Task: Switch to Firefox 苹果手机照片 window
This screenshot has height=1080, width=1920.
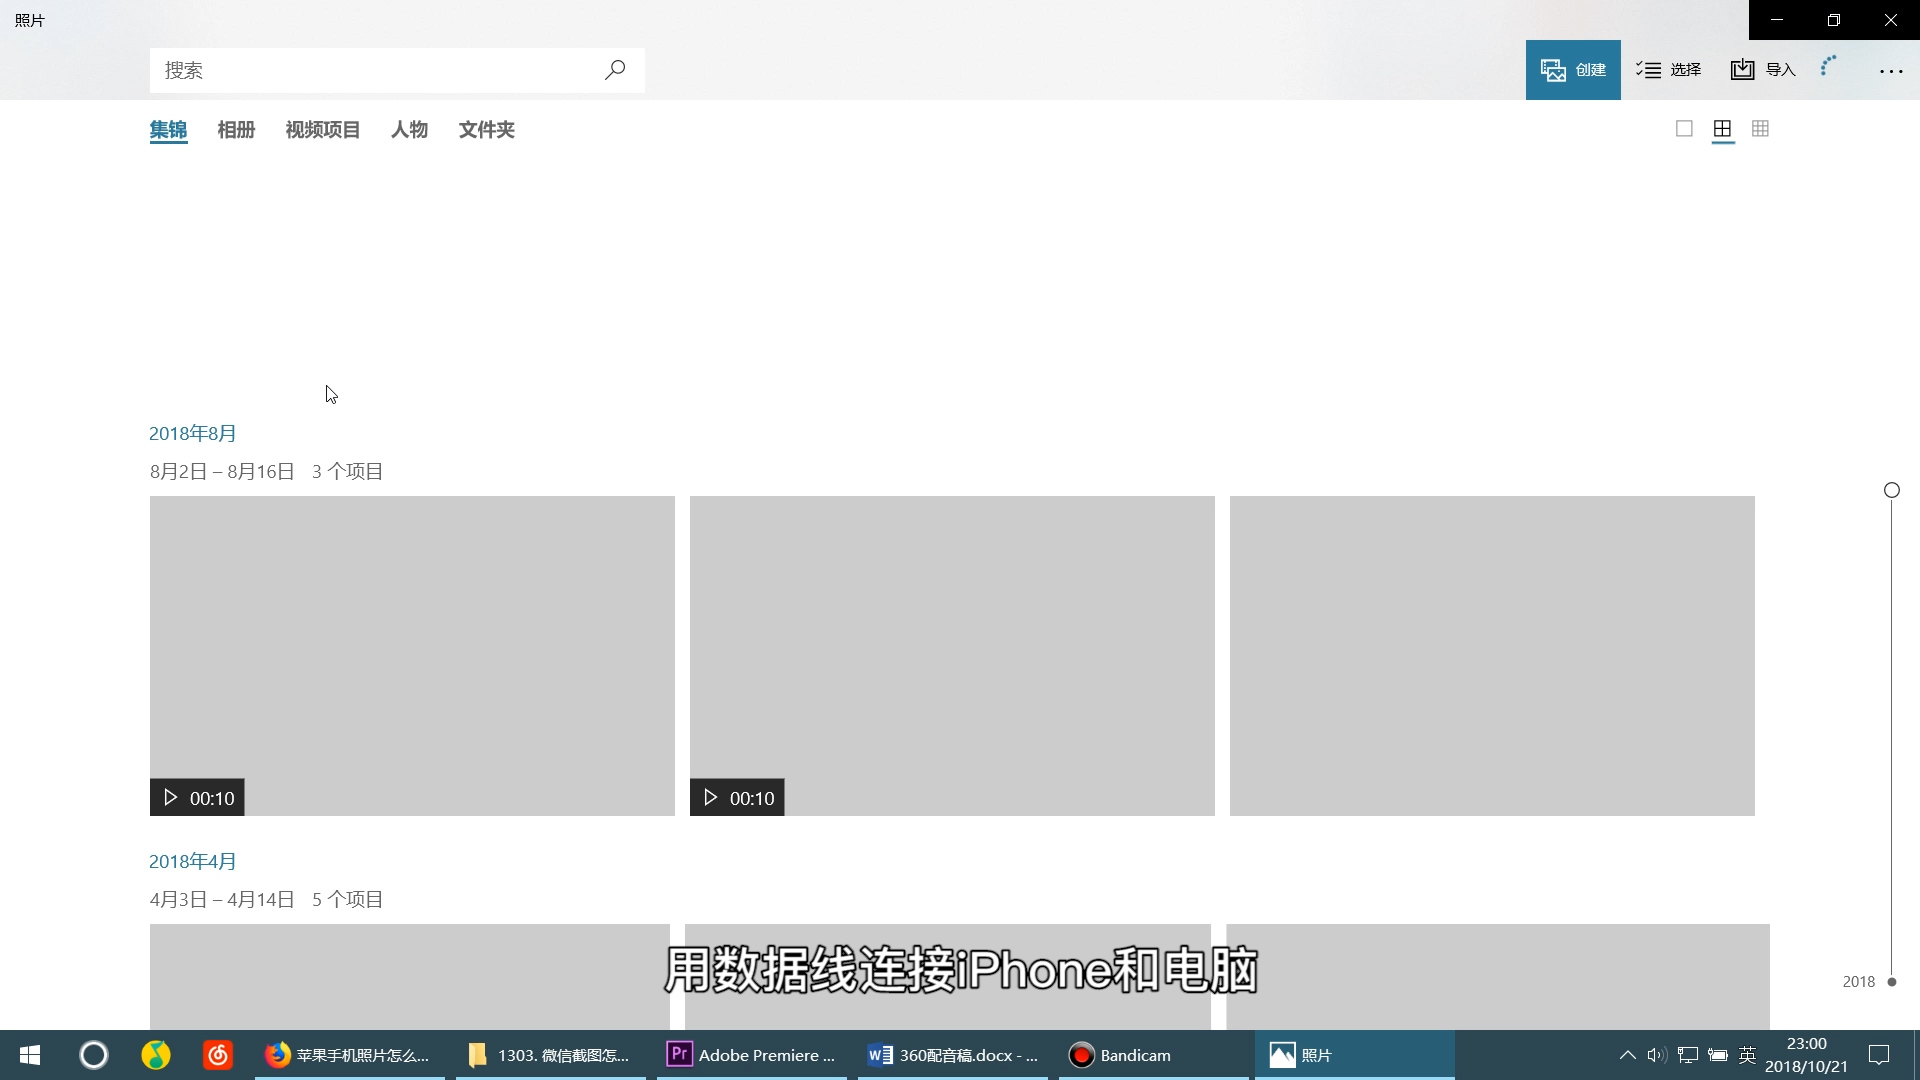Action: [350, 1055]
